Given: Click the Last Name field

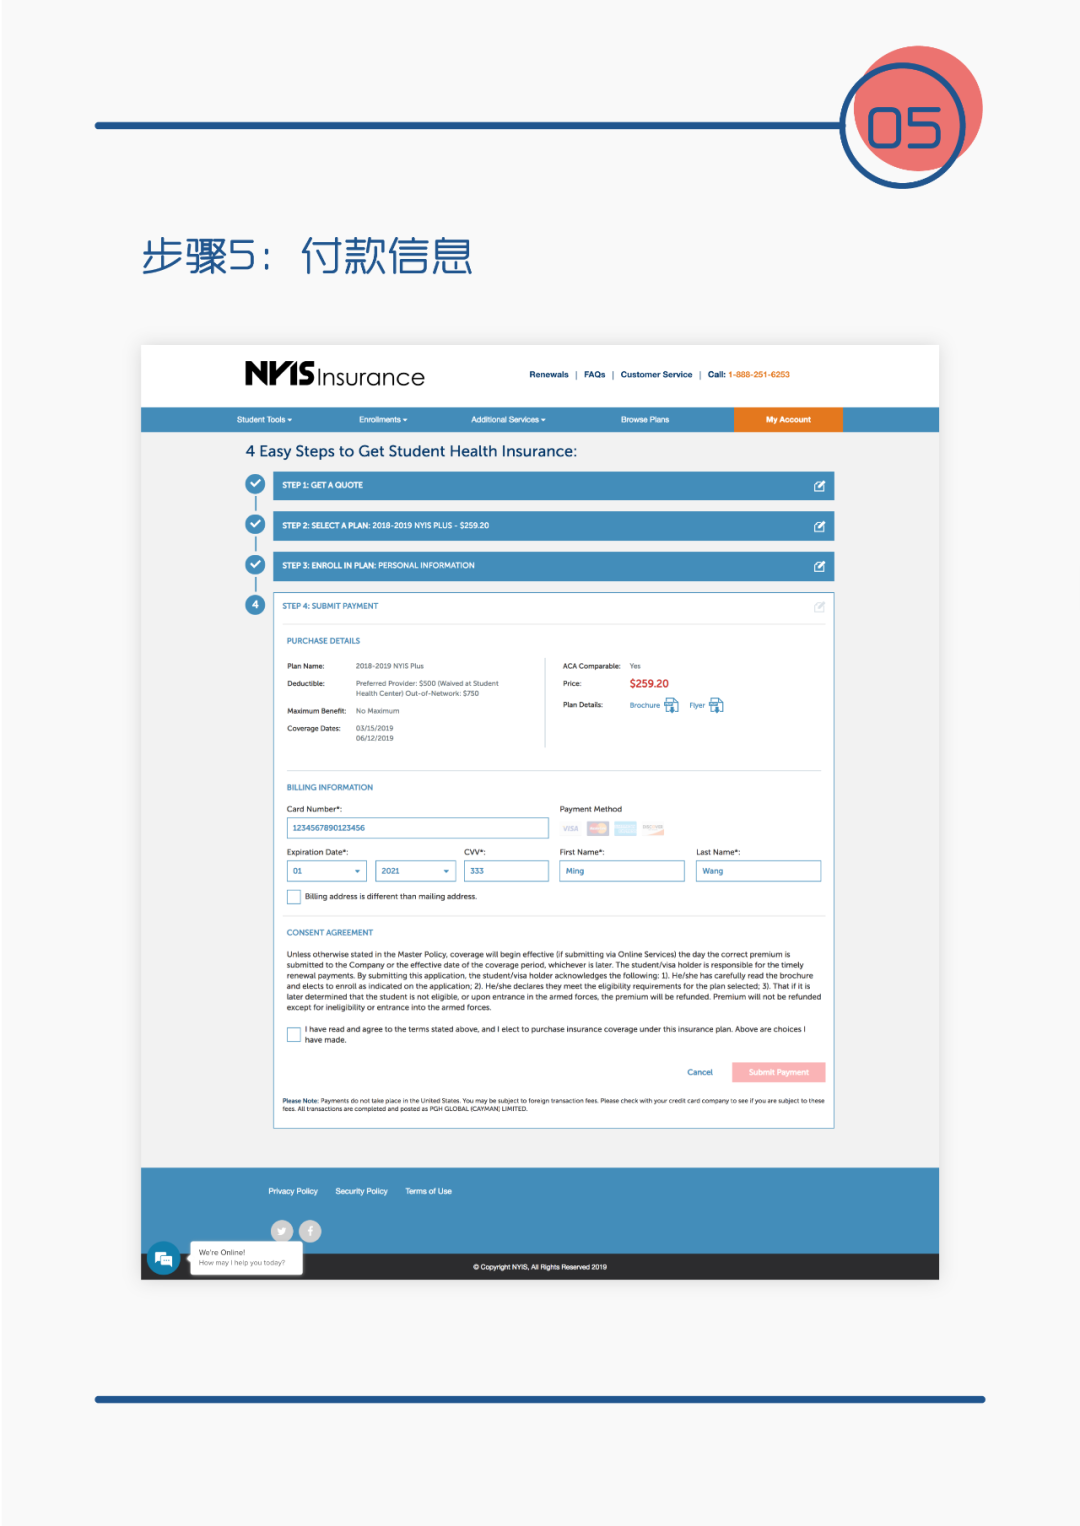Looking at the screenshot, I should pos(759,871).
